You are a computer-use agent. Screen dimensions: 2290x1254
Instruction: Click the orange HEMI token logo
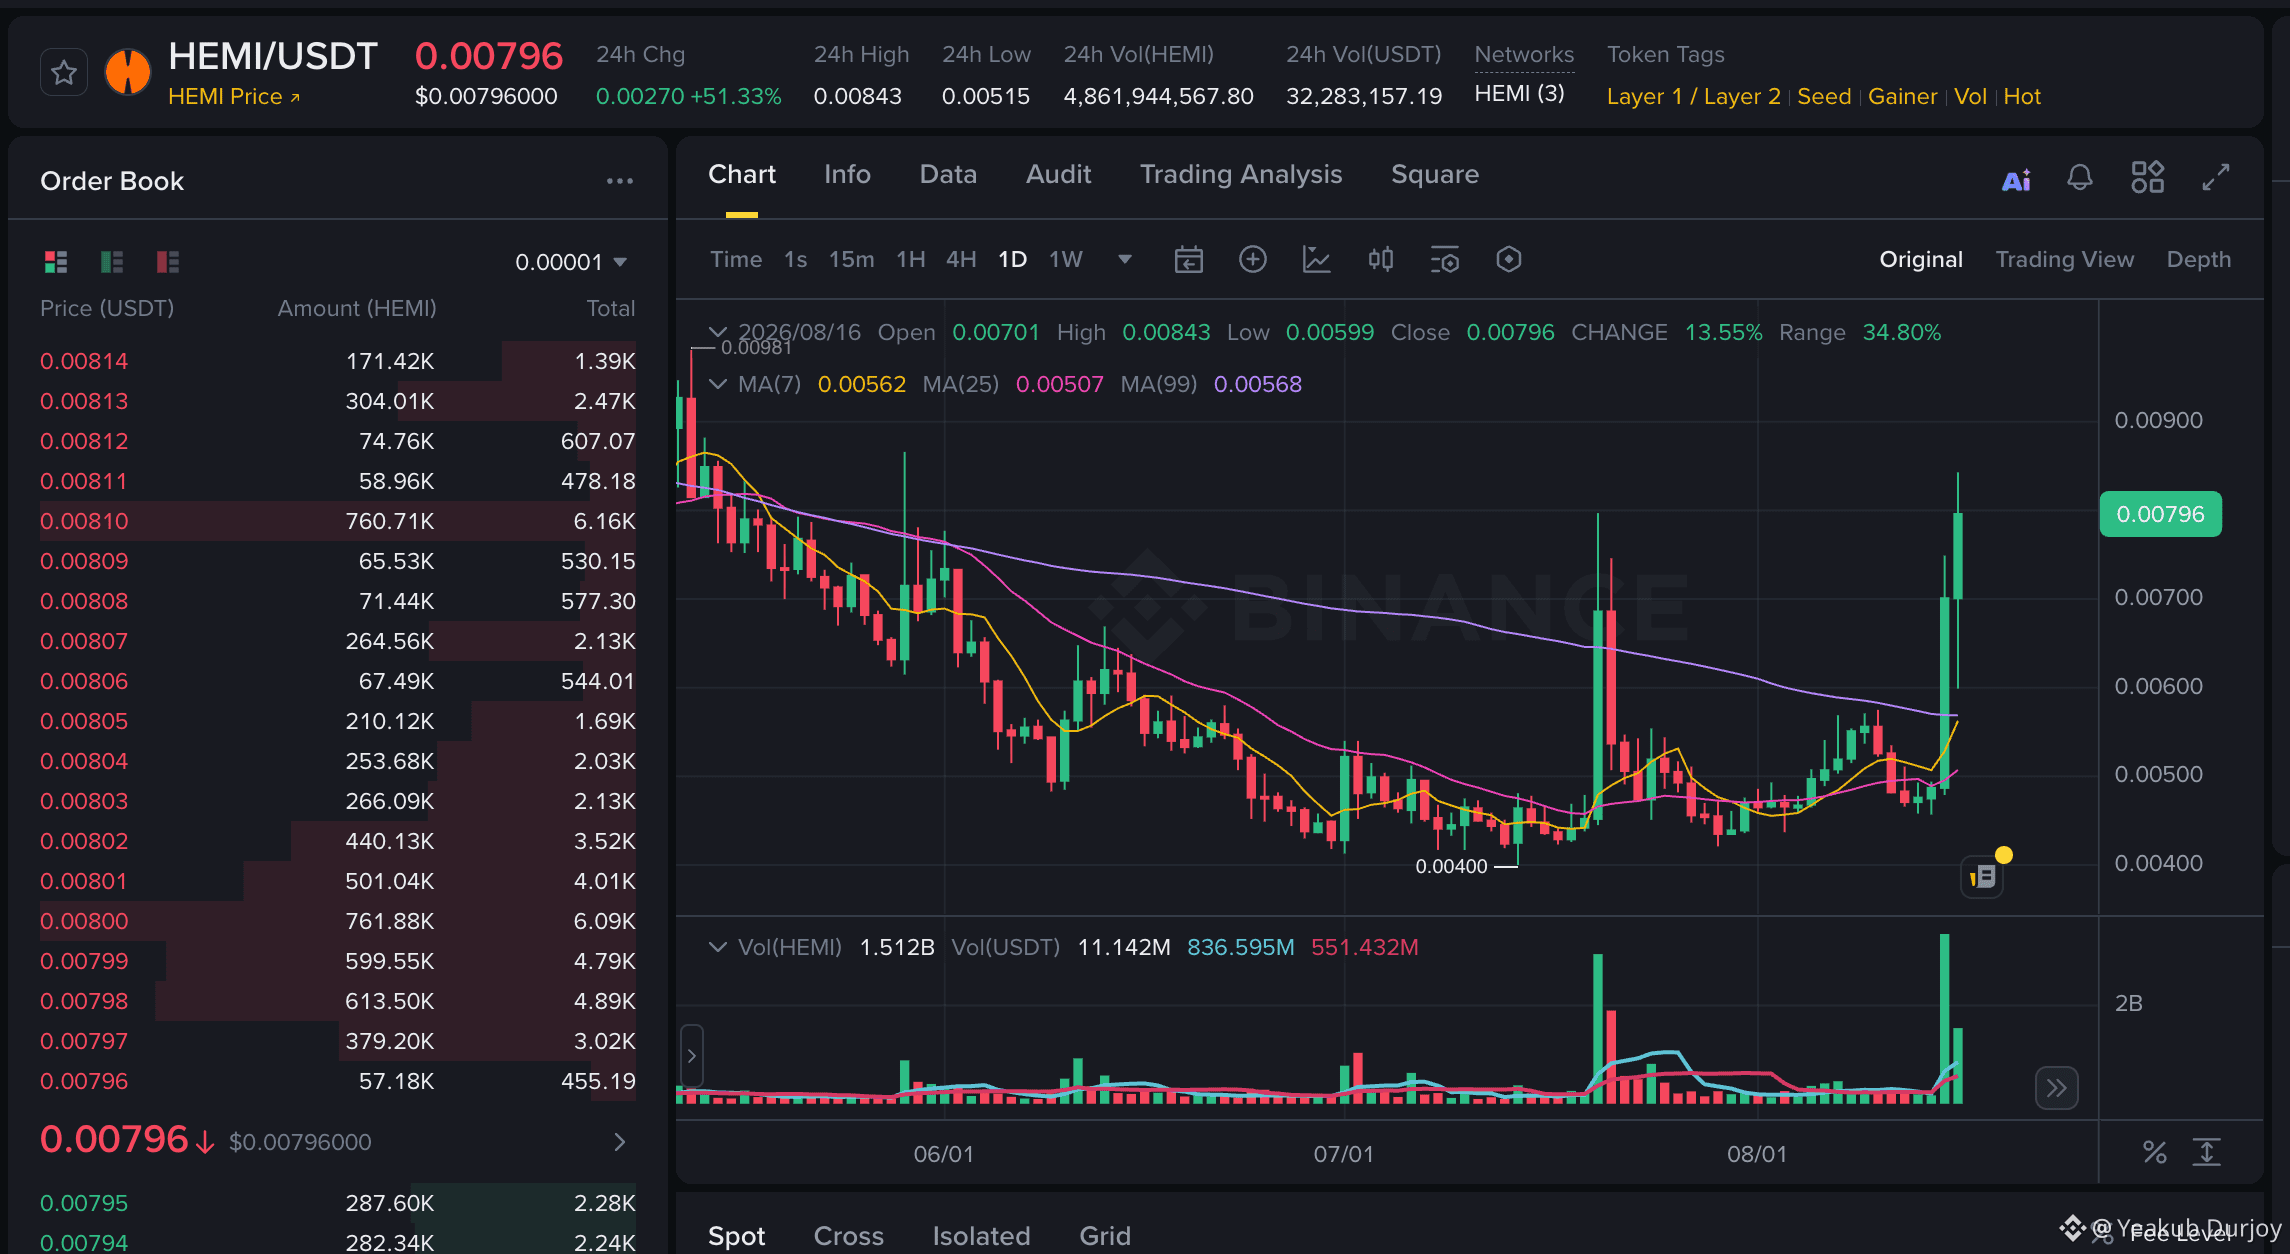click(x=128, y=72)
